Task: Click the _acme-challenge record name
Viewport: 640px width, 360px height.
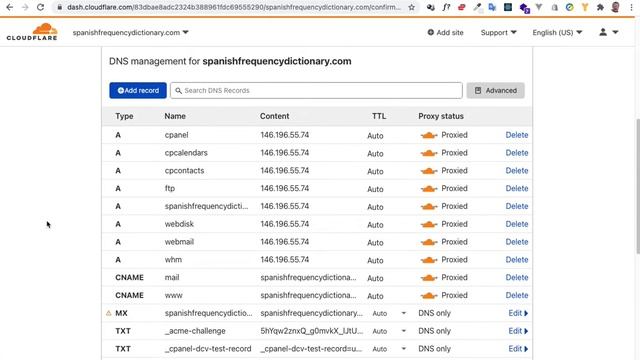Action: (x=195, y=331)
